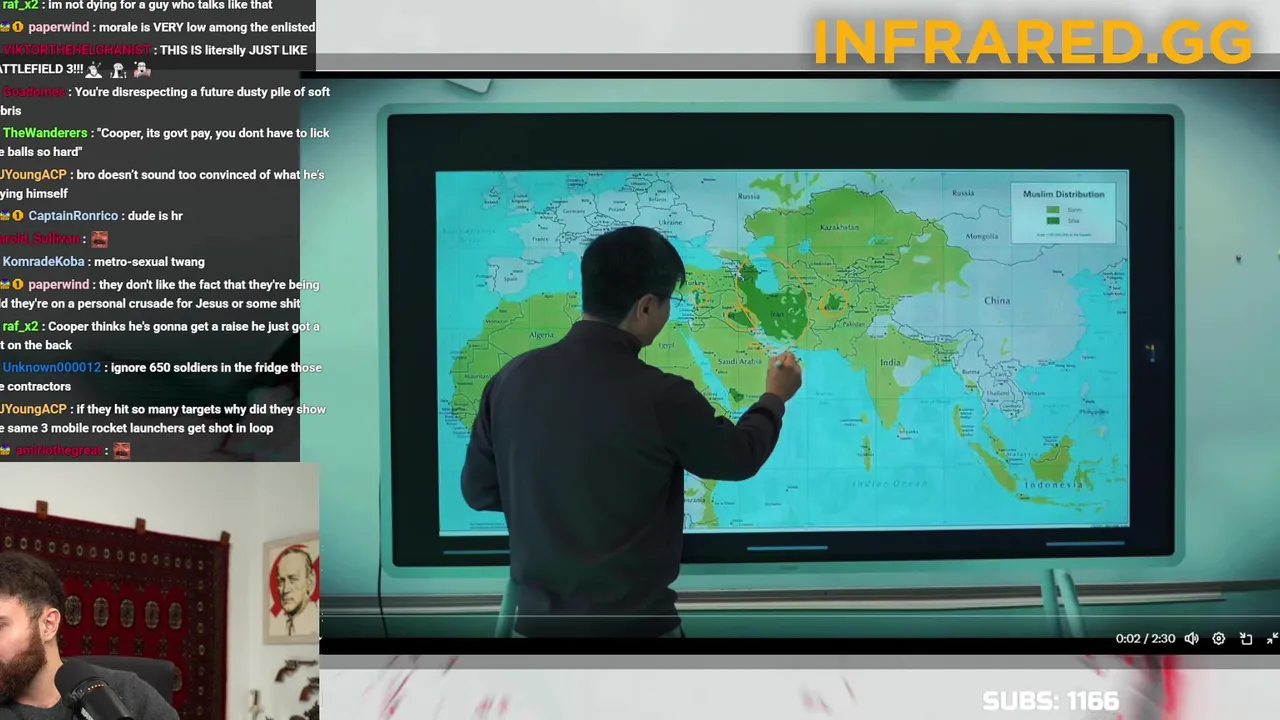Click the Muslim Distribution legend on the map
This screenshot has height=720, width=1280.
[1063, 213]
